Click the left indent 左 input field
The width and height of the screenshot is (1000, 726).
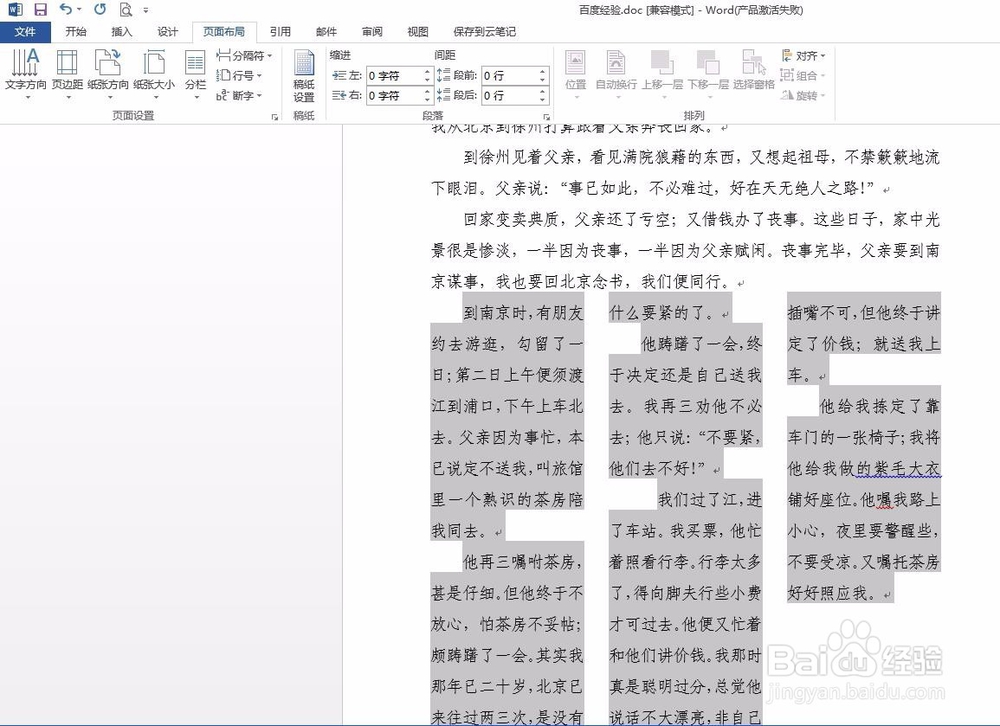coord(394,75)
